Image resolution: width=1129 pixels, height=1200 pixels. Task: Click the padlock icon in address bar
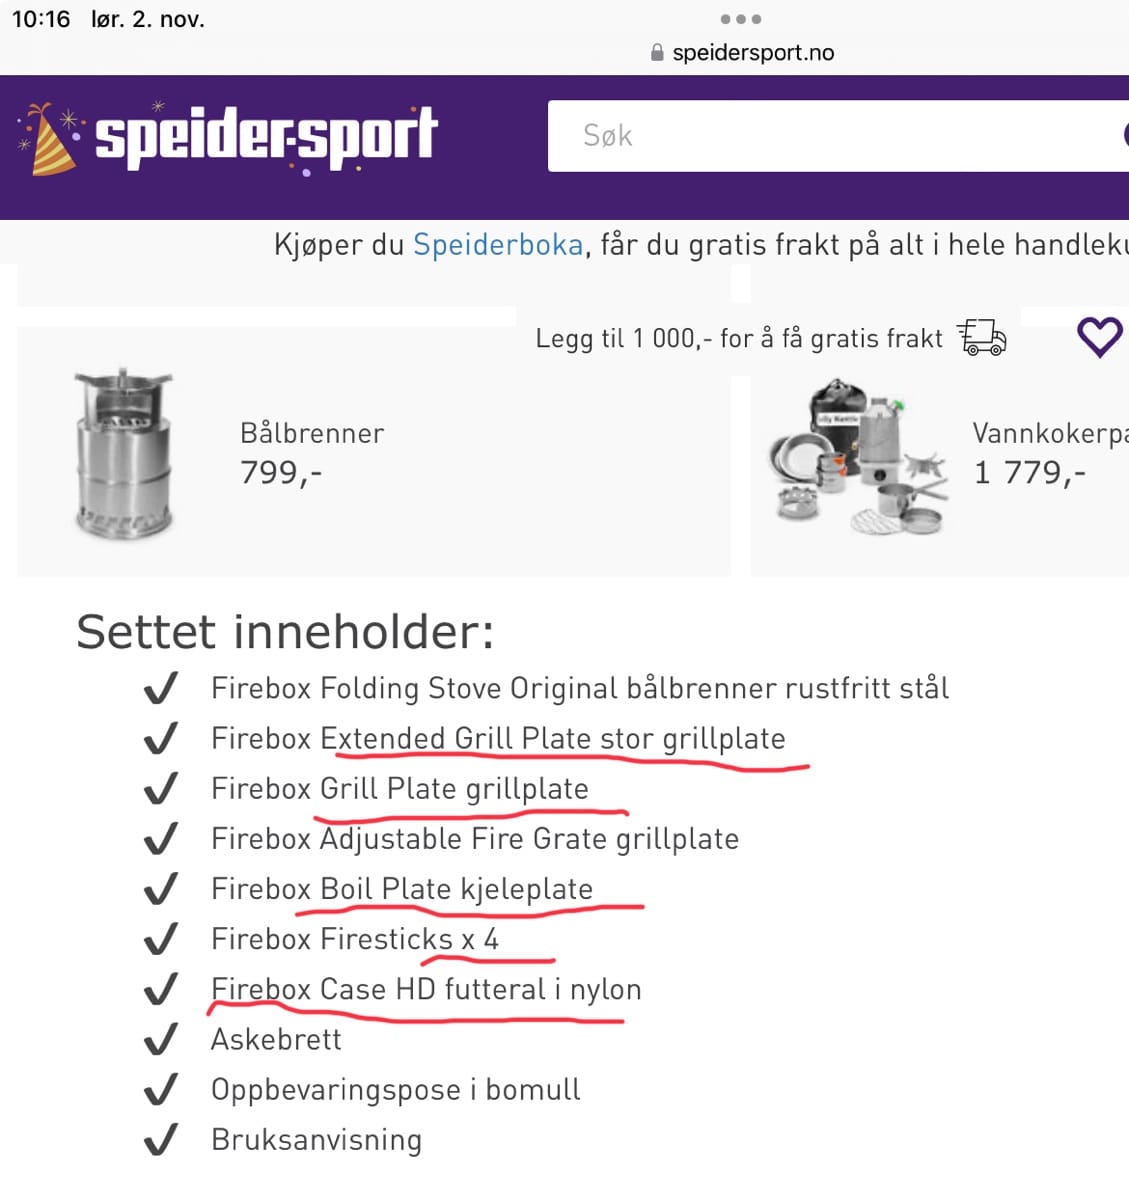click(657, 53)
